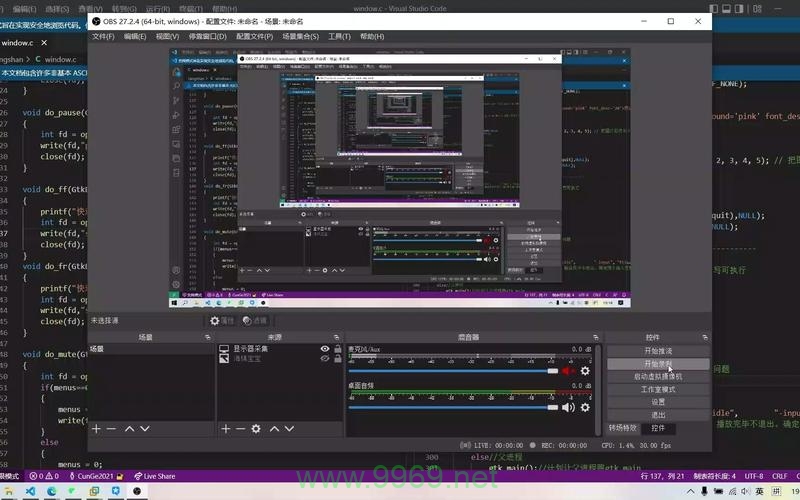The image size is (800, 500).
Task: Hide the 显示器采集 source using its eye icon
Action: point(324,349)
